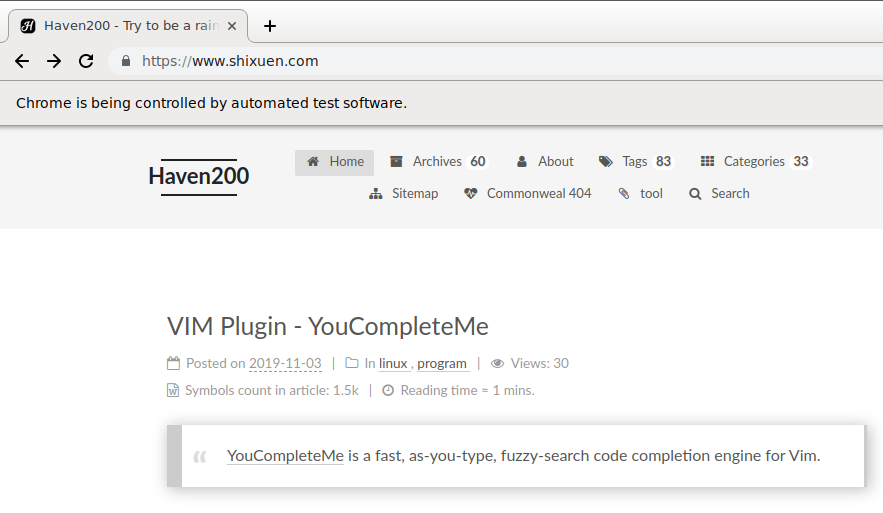
Task: Open the Home menu item
Action: pyautogui.click(x=335, y=162)
